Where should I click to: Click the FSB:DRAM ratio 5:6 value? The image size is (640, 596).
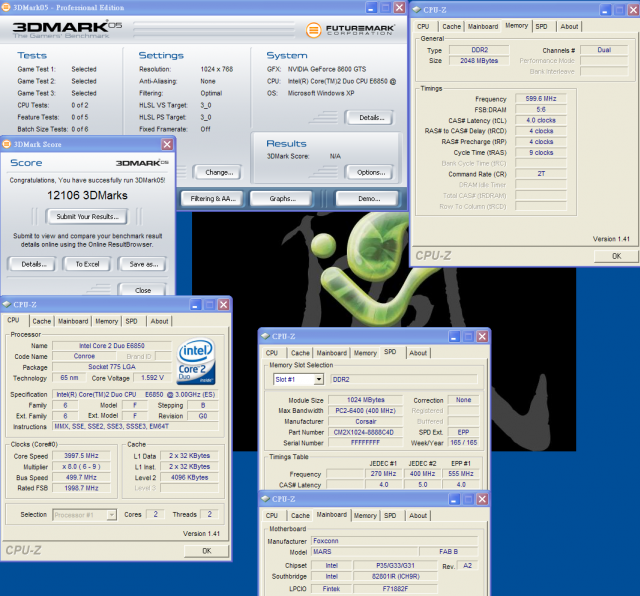pyautogui.click(x=541, y=109)
